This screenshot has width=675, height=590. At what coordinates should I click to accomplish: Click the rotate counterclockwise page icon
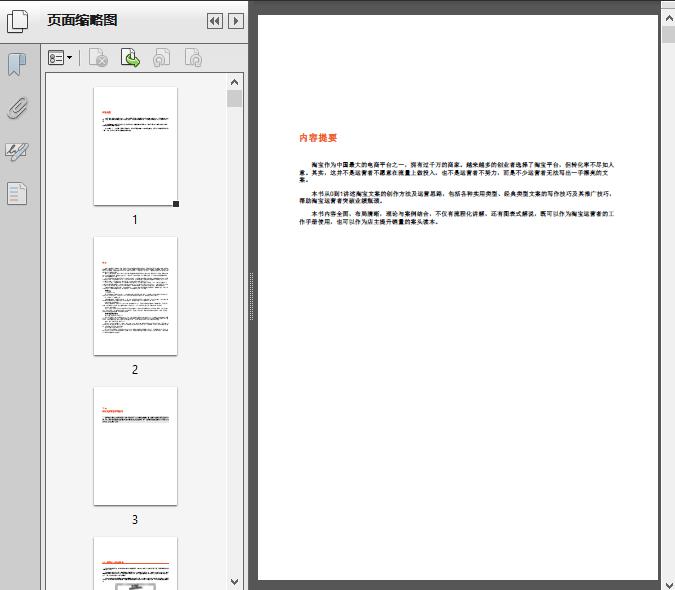click(x=161, y=58)
